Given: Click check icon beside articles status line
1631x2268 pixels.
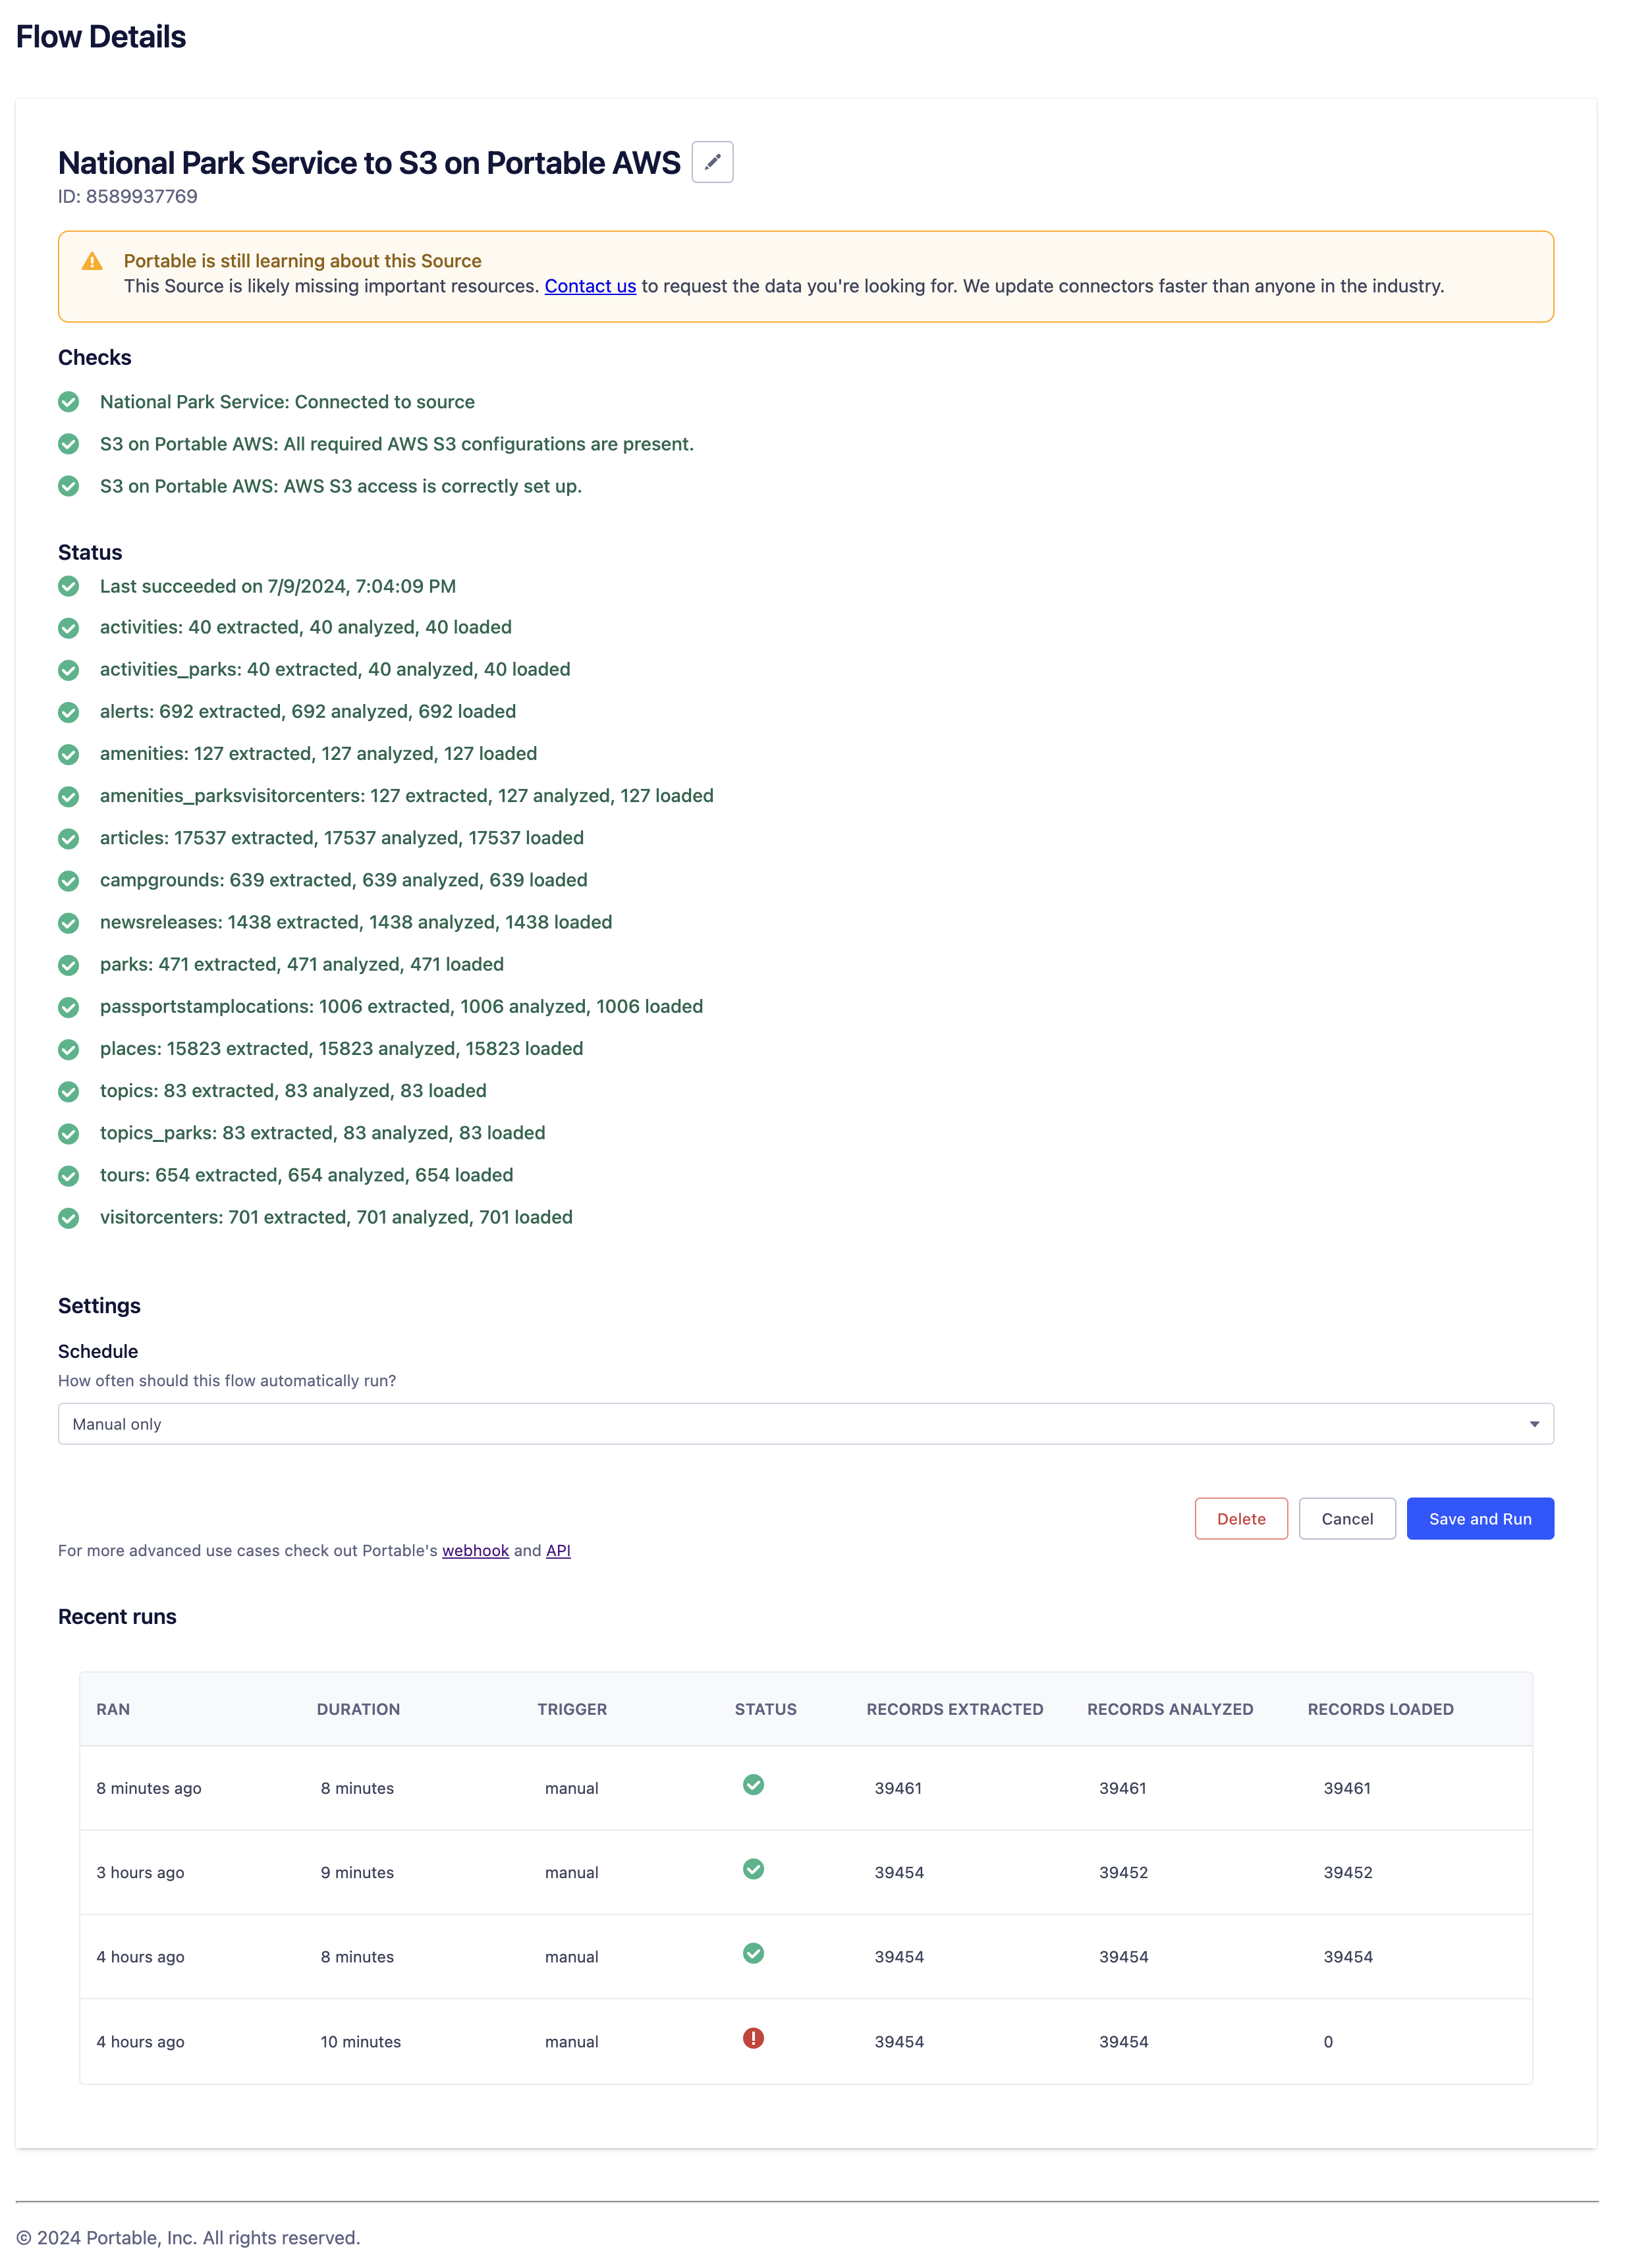Looking at the screenshot, I should pos(68,838).
